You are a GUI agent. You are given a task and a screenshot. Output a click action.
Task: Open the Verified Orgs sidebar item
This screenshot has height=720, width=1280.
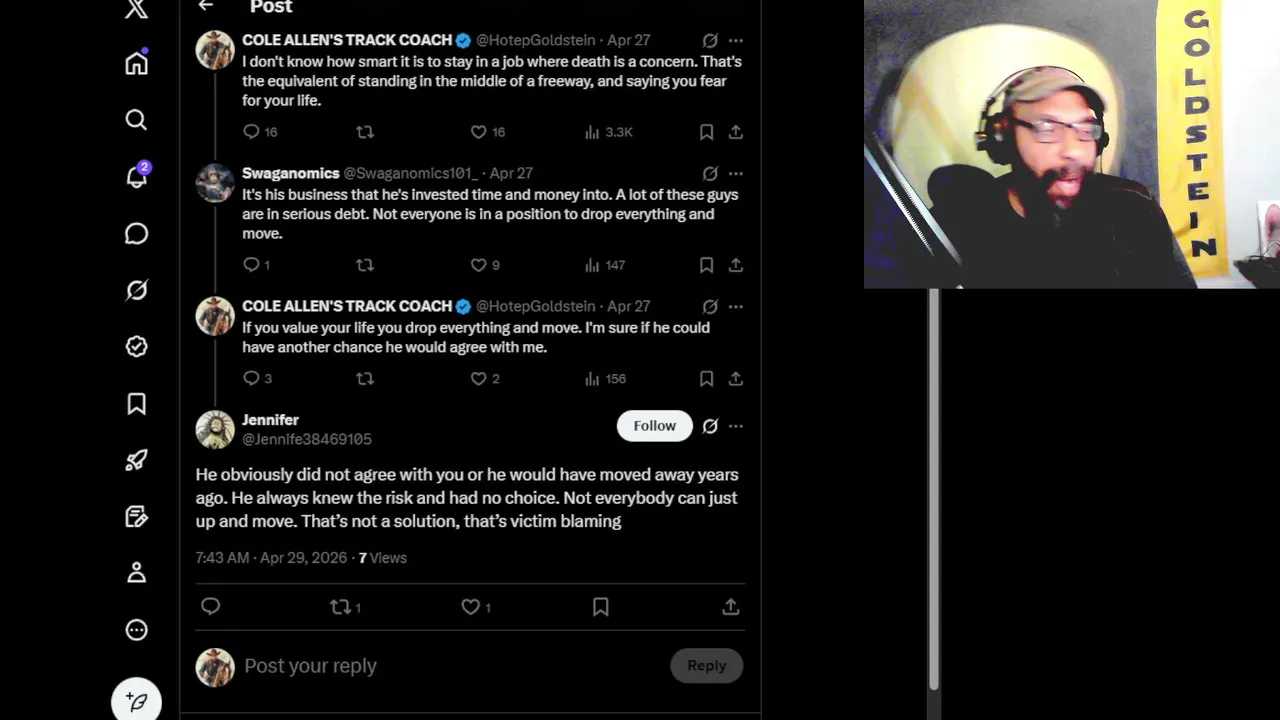pos(136,346)
